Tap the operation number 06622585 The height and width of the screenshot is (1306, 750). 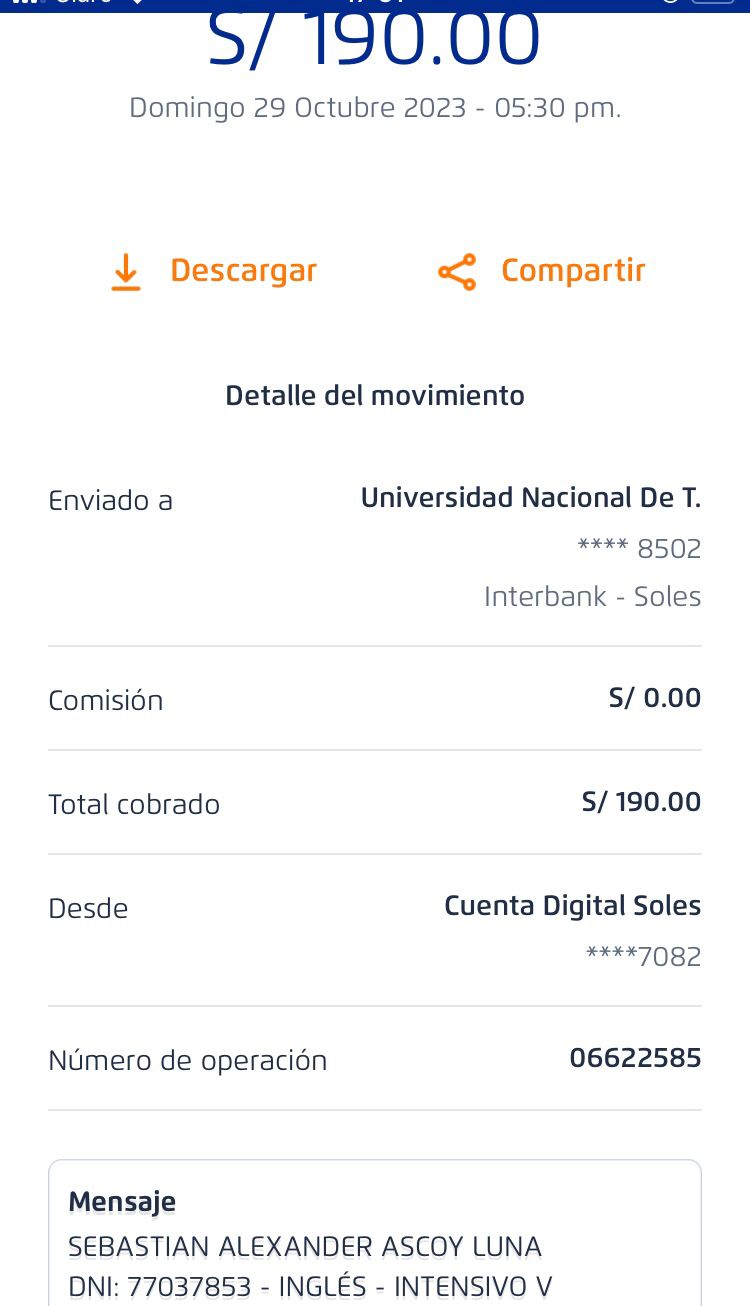pyautogui.click(x=635, y=1058)
